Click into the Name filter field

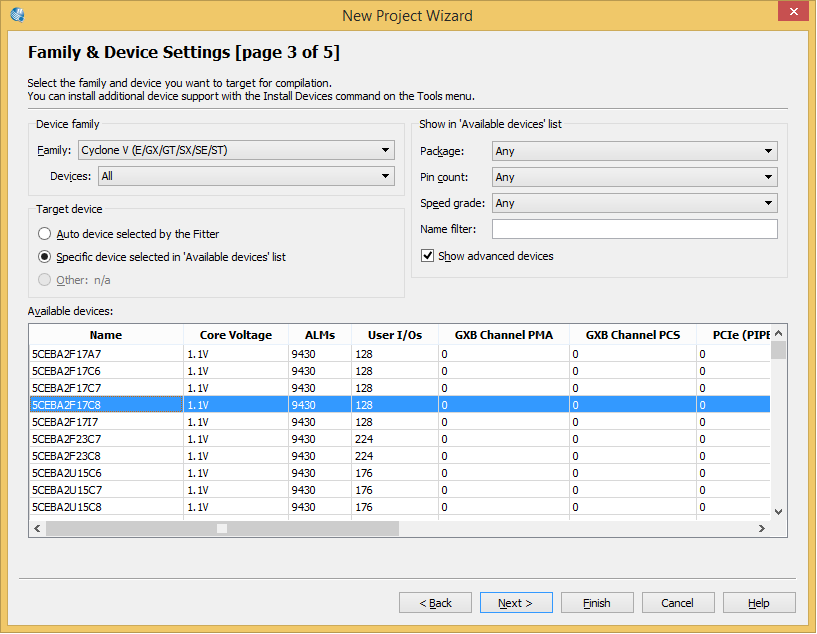pyautogui.click(x=635, y=229)
